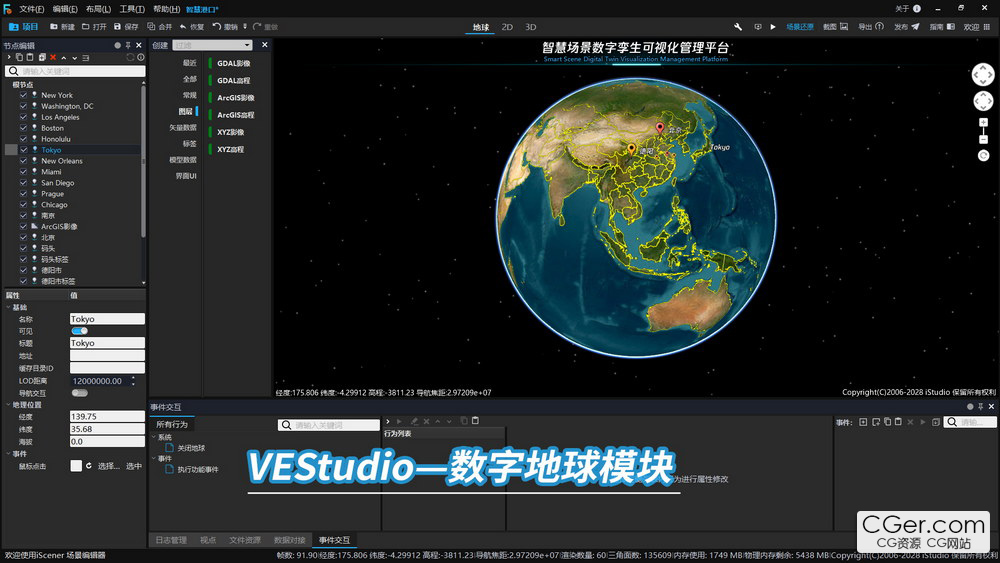Zoom out on the globe
The height and width of the screenshot is (563, 1000).
point(983,139)
